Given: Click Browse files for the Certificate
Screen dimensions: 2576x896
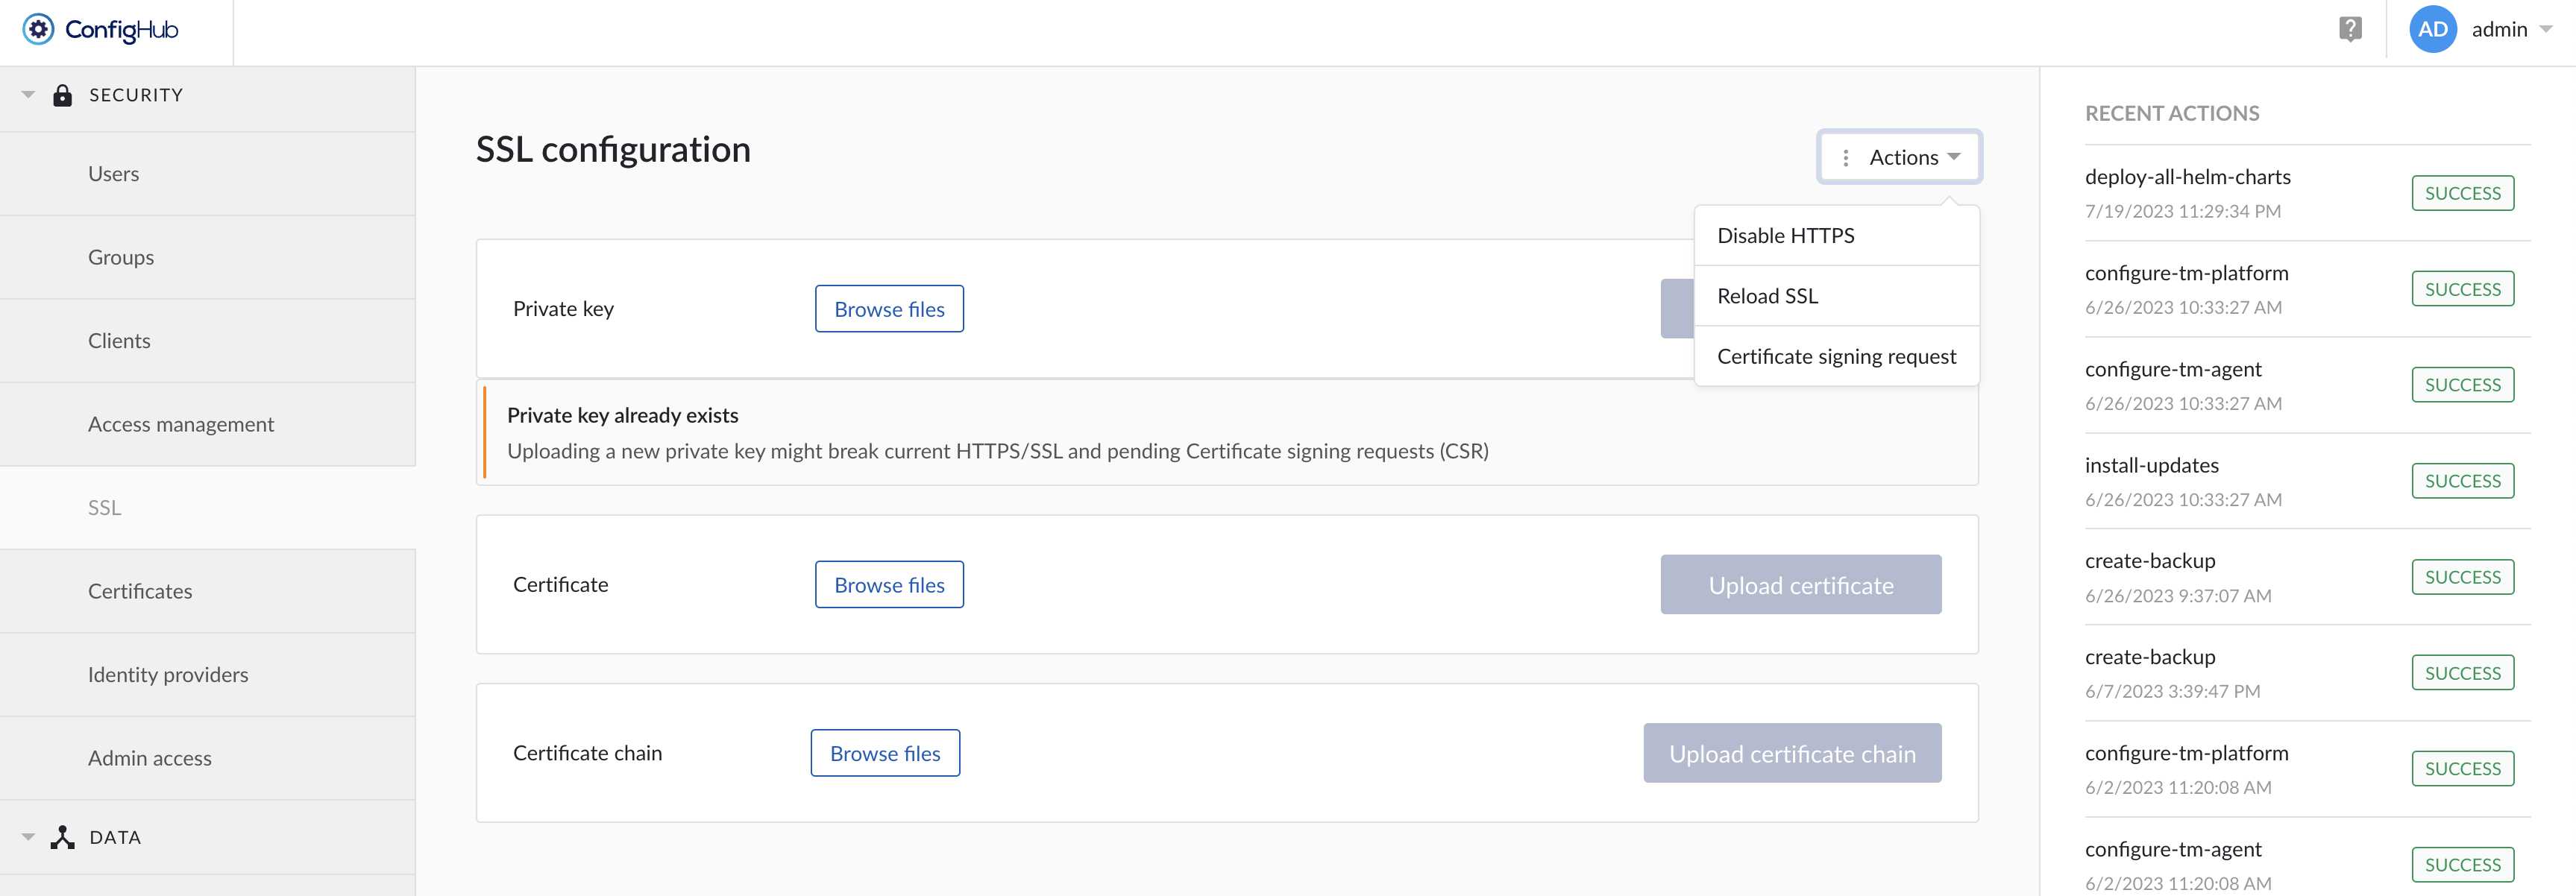Looking at the screenshot, I should point(888,584).
